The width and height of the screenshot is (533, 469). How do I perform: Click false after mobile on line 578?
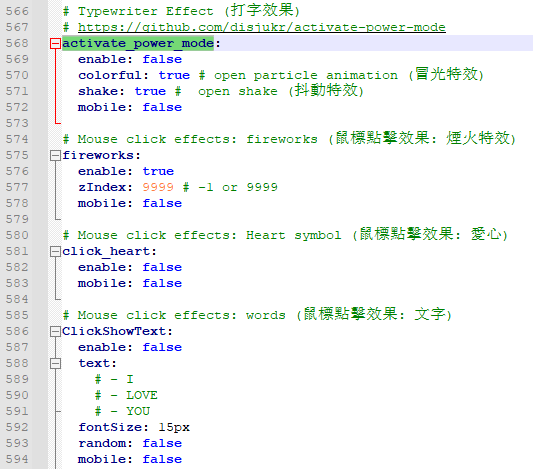pos(162,203)
